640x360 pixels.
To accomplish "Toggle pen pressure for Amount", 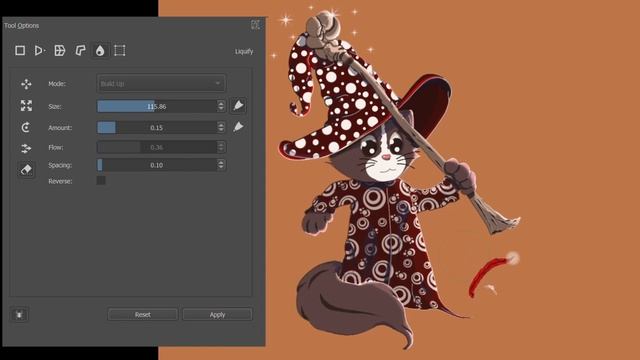I will 238,127.
